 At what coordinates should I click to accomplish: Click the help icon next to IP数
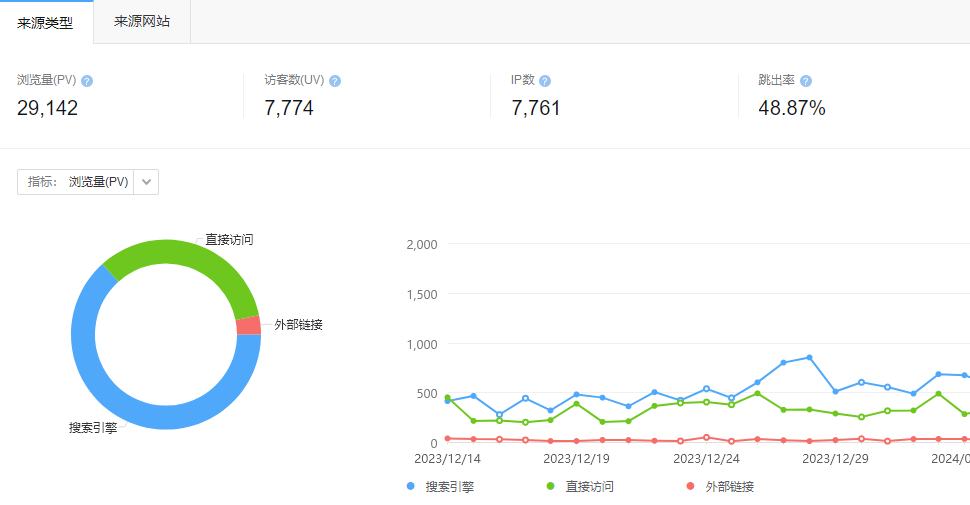coord(545,81)
